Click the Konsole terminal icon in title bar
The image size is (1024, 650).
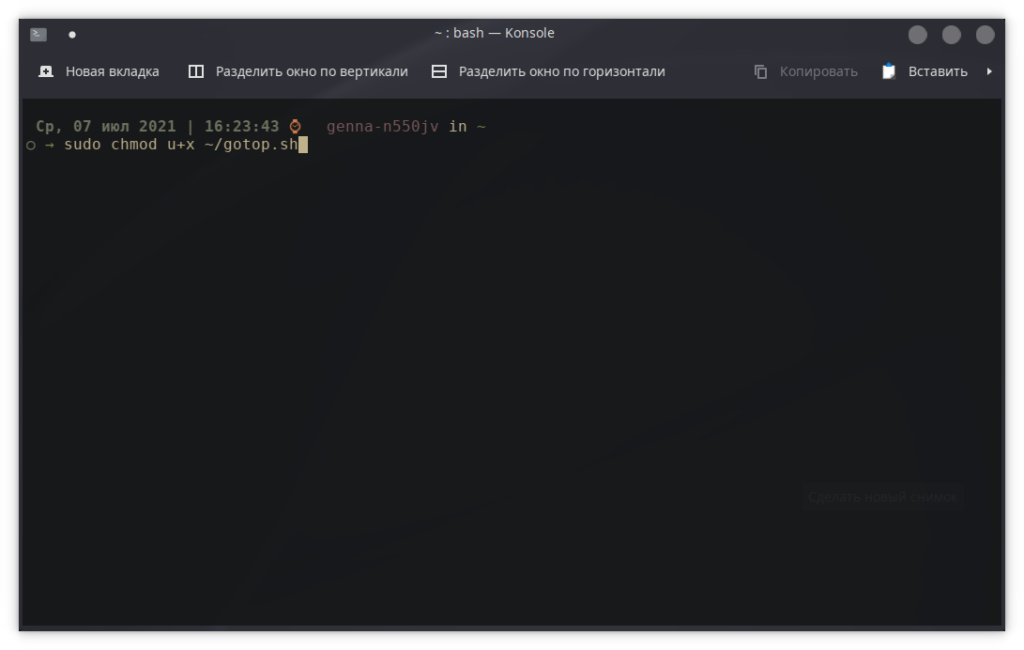coord(39,34)
